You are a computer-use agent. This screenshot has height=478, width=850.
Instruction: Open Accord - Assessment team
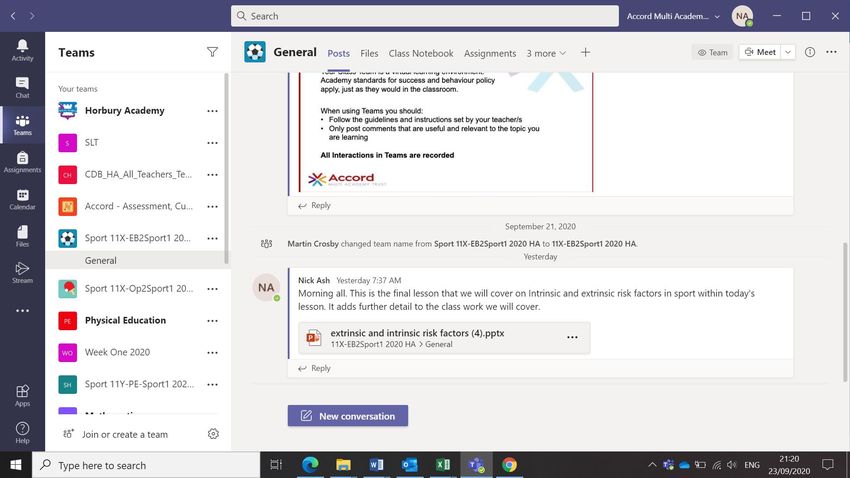click(x=139, y=206)
